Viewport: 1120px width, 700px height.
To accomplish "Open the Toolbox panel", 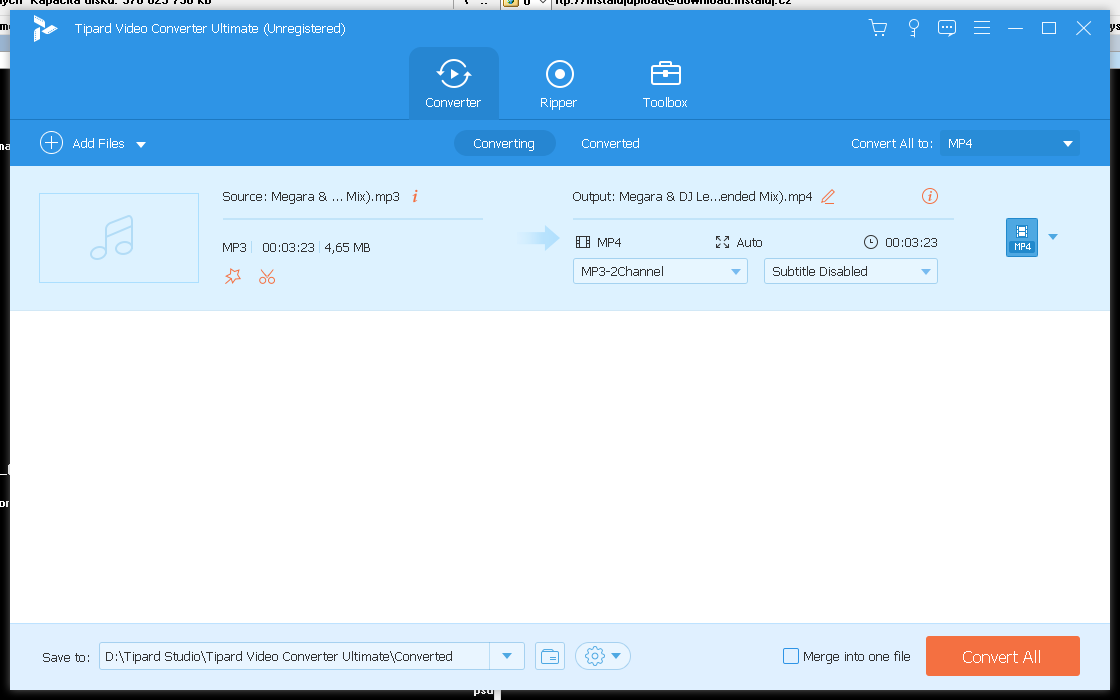I will pyautogui.click(x=664, y=82).
